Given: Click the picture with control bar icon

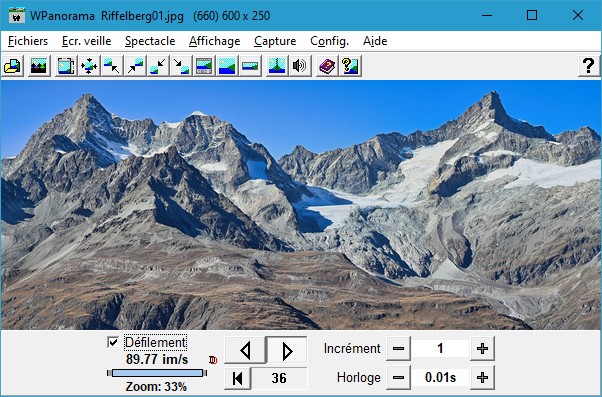Looking at the screenshot, I should coord(204,66).
